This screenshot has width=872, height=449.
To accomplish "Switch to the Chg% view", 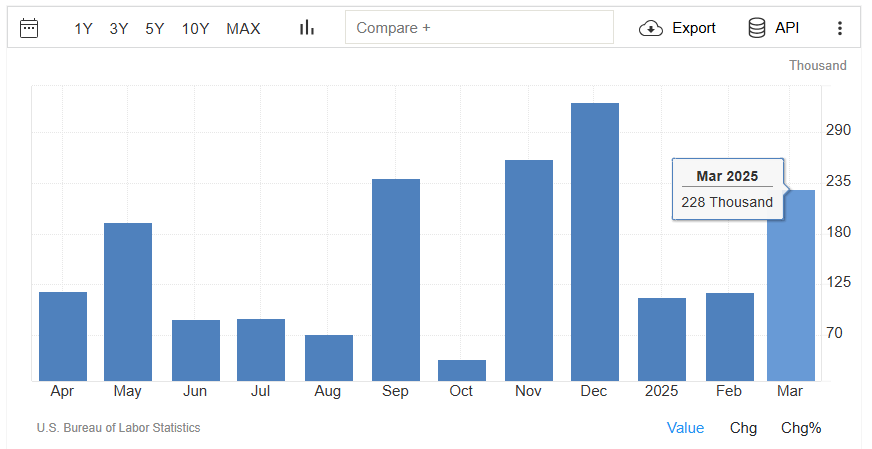I will point(801,428).
